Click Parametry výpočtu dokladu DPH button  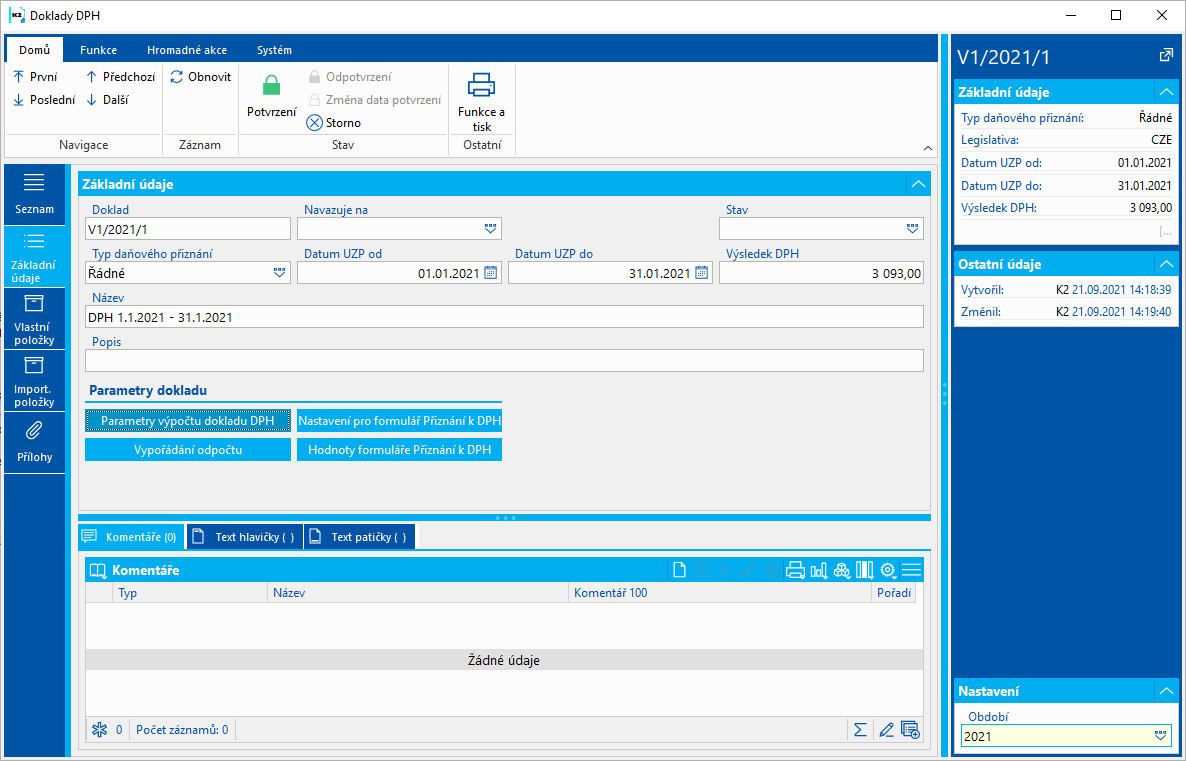pyautogui.click(x=188, y=421)
